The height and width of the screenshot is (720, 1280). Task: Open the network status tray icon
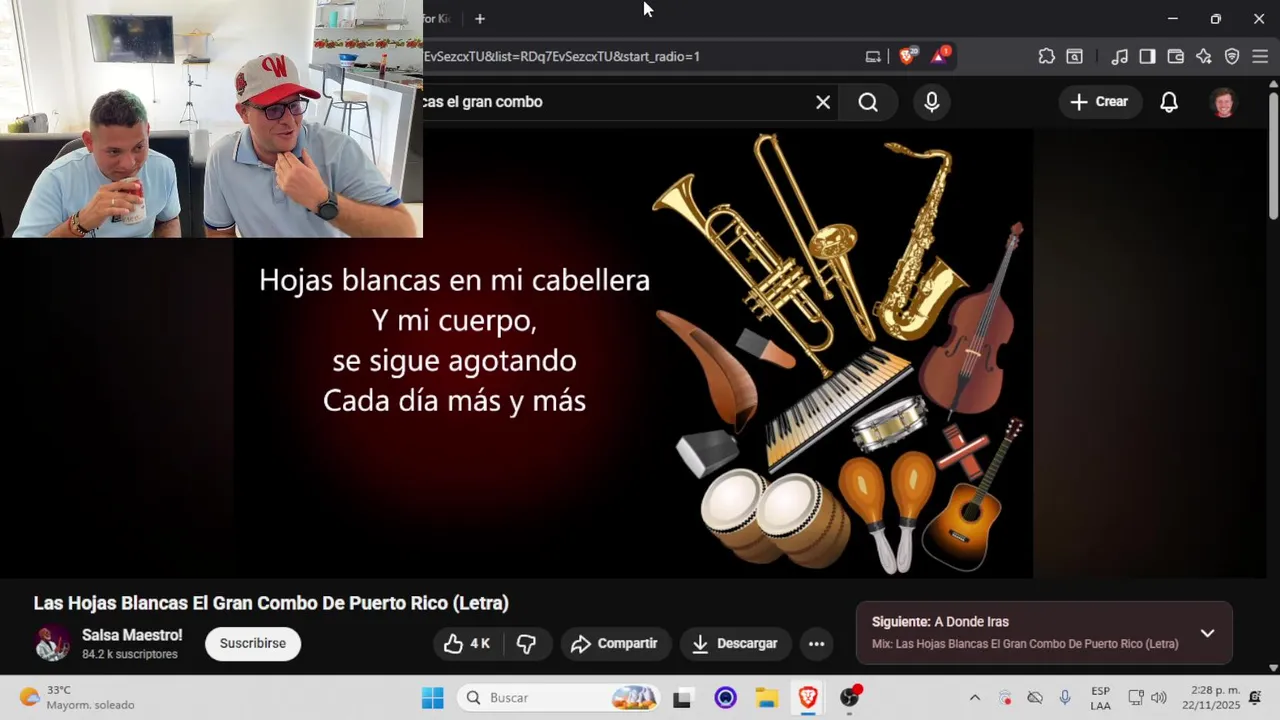coord(1136,698)
